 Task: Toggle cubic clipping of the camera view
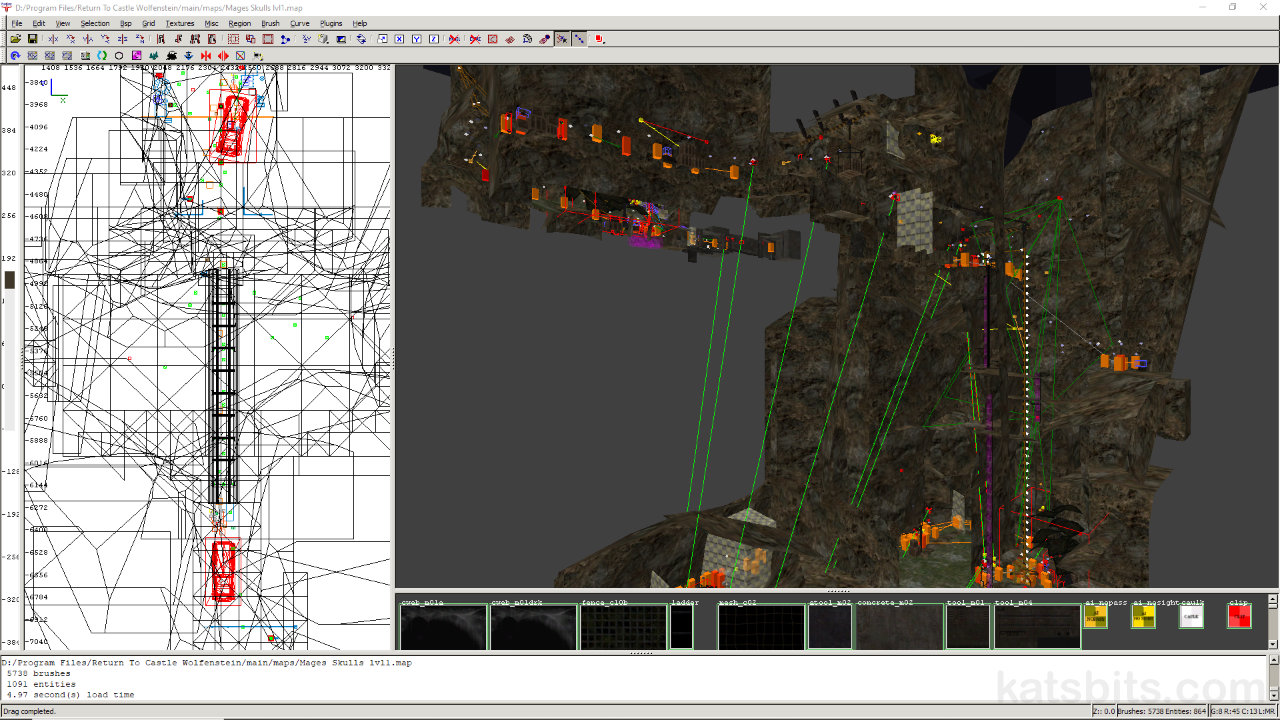tap(341, 39)
